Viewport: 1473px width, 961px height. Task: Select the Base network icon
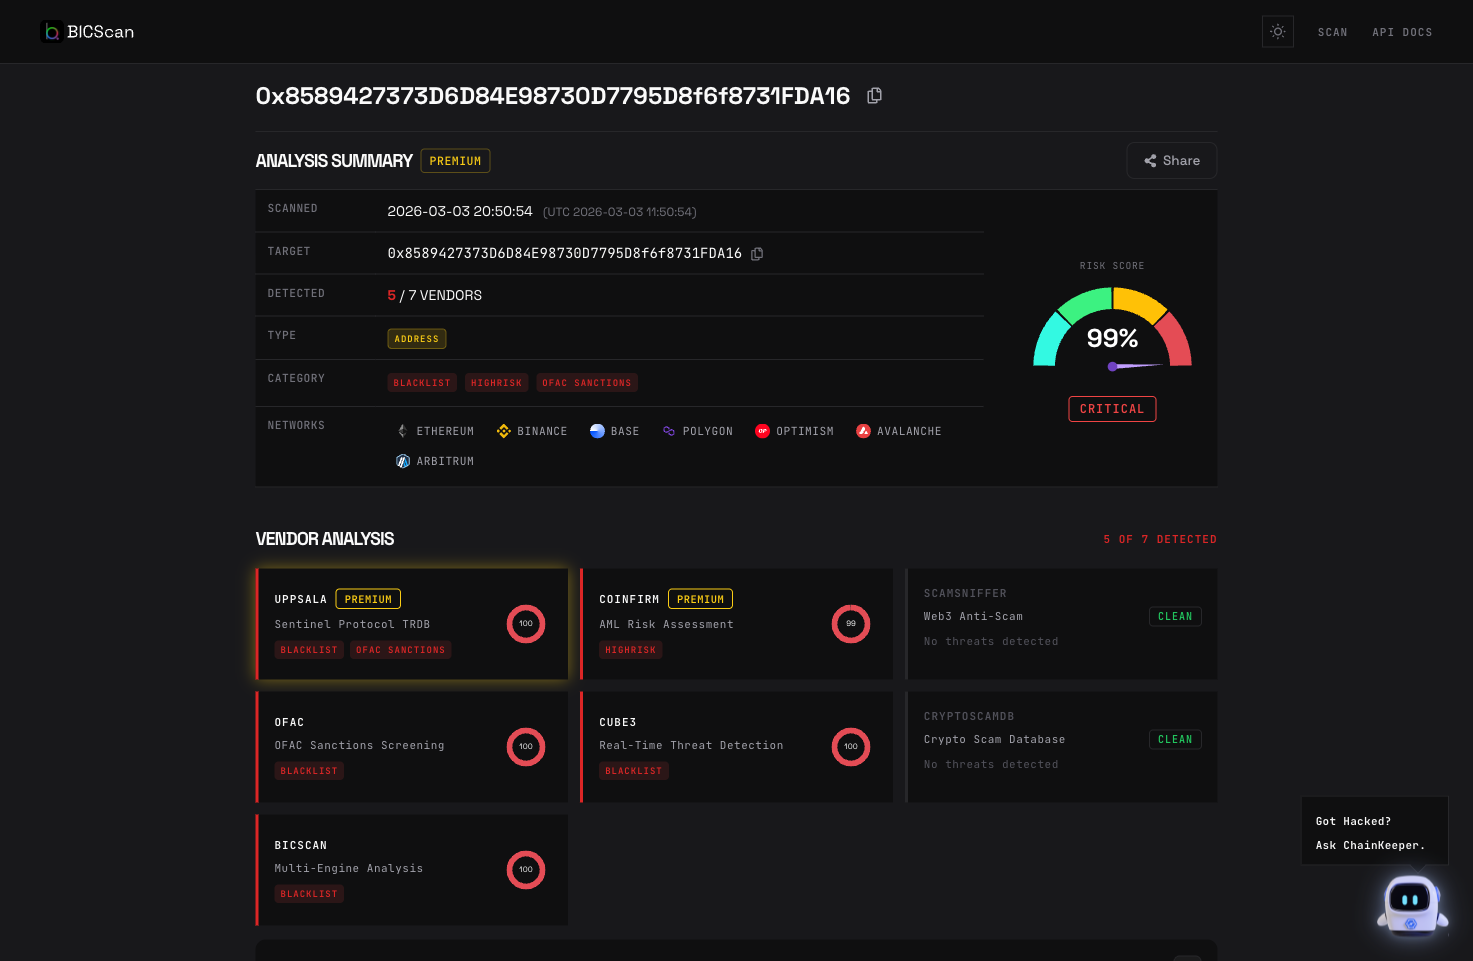coord(597,430)
